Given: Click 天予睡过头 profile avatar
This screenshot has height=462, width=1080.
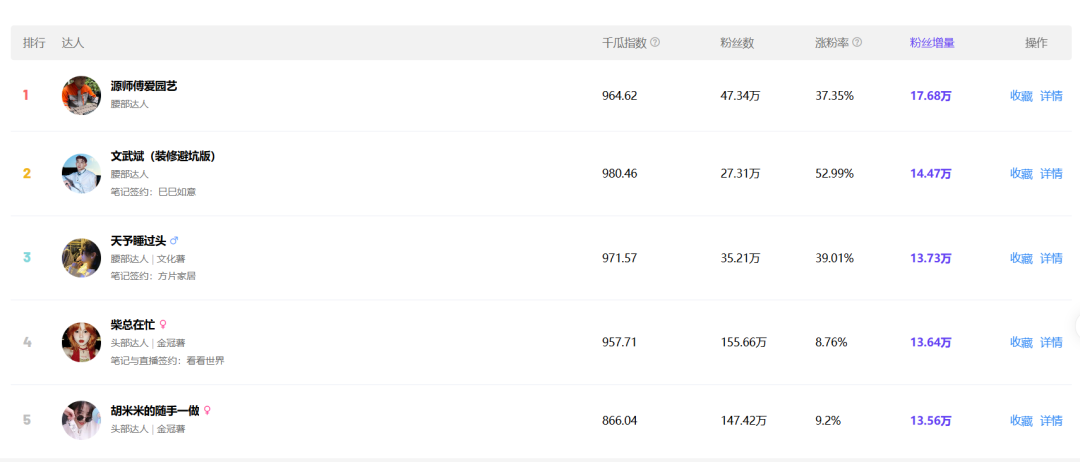Looking at the screenshot, I should coord(81,258).
